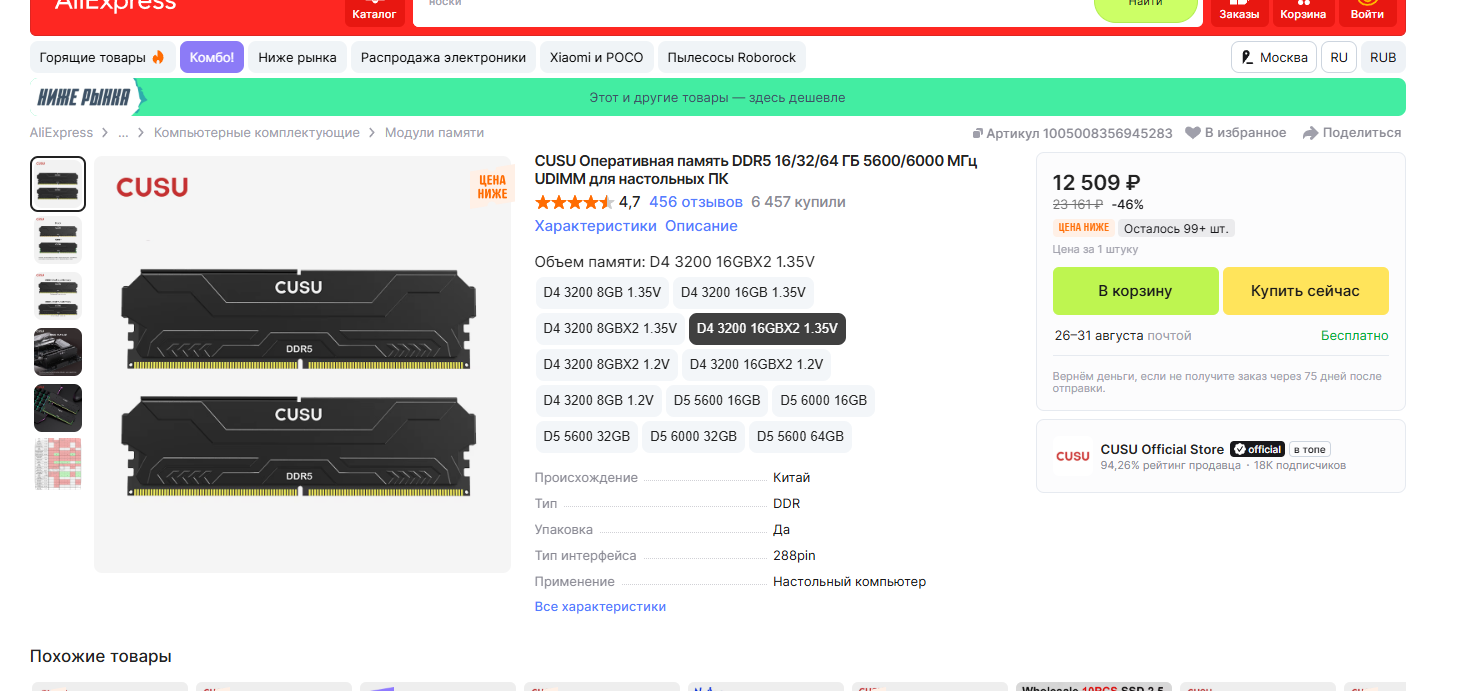The width and height of the screenshot is (1465, 691).
Task: Select first product thumbnail
Action: pyautogui.click(x=58, y=184)
